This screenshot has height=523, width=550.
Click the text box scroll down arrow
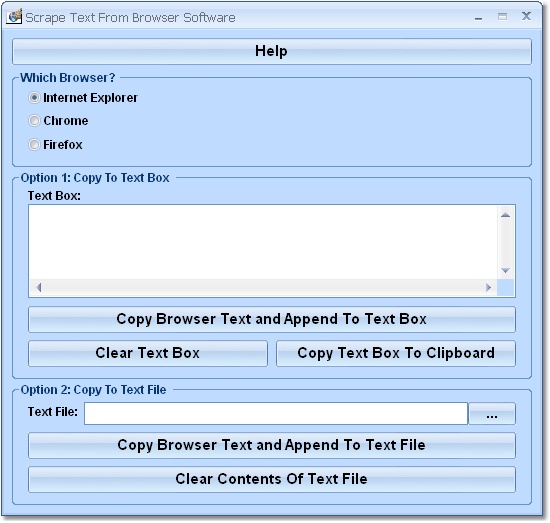click(505, 270)
